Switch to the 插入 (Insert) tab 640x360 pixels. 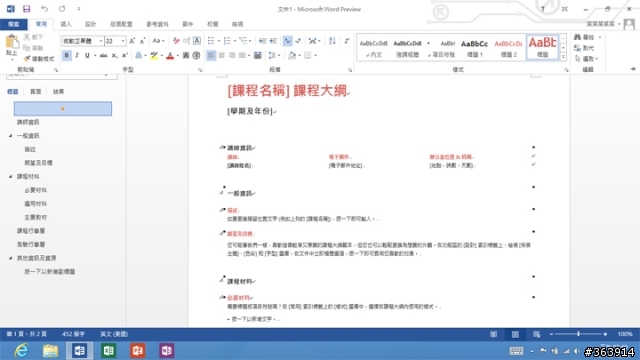coord(66,24)
